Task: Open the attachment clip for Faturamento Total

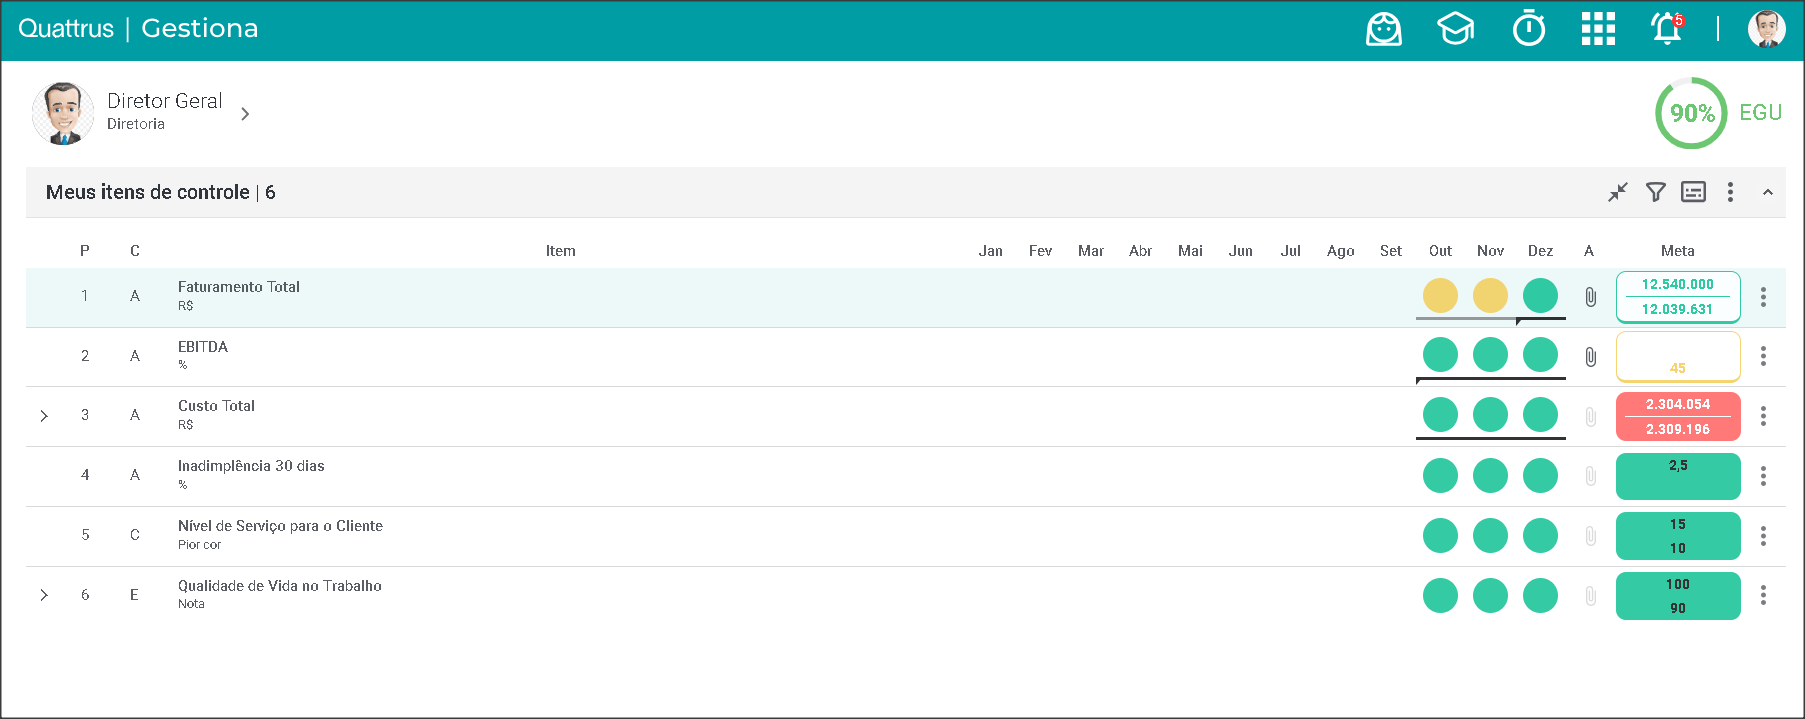Action: (x=1590, y=297)
